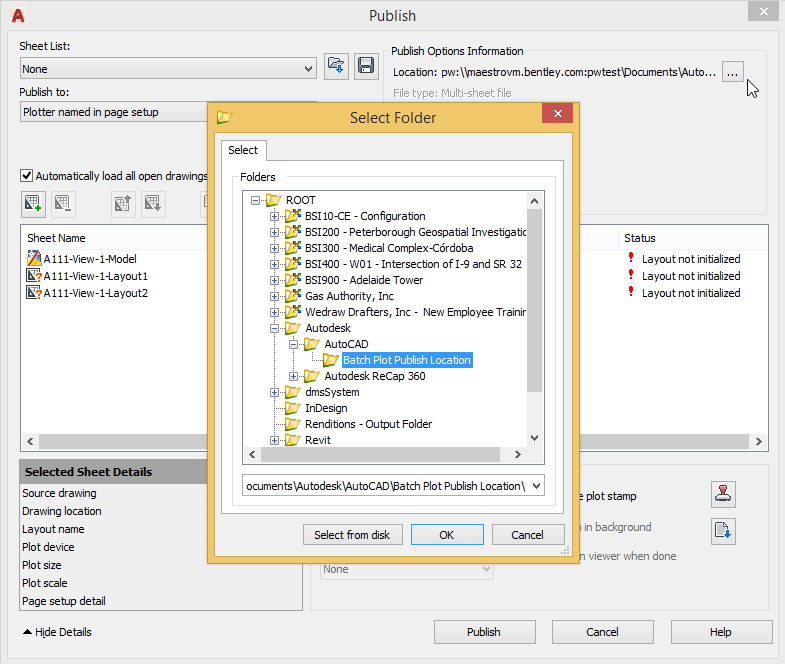Image resolution: width=785 pixels, height=664 pixels.
Task: Select the Batch Plot Publish Location folder
Action: [x=406, y=360]
